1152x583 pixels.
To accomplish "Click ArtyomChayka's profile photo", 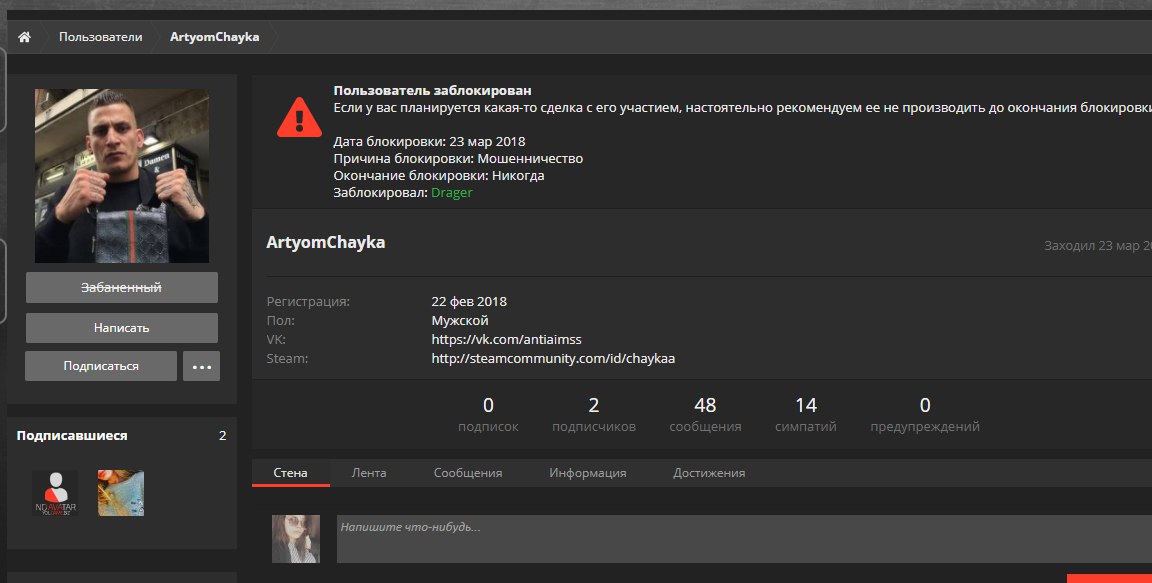I will [x=122, y=176].
